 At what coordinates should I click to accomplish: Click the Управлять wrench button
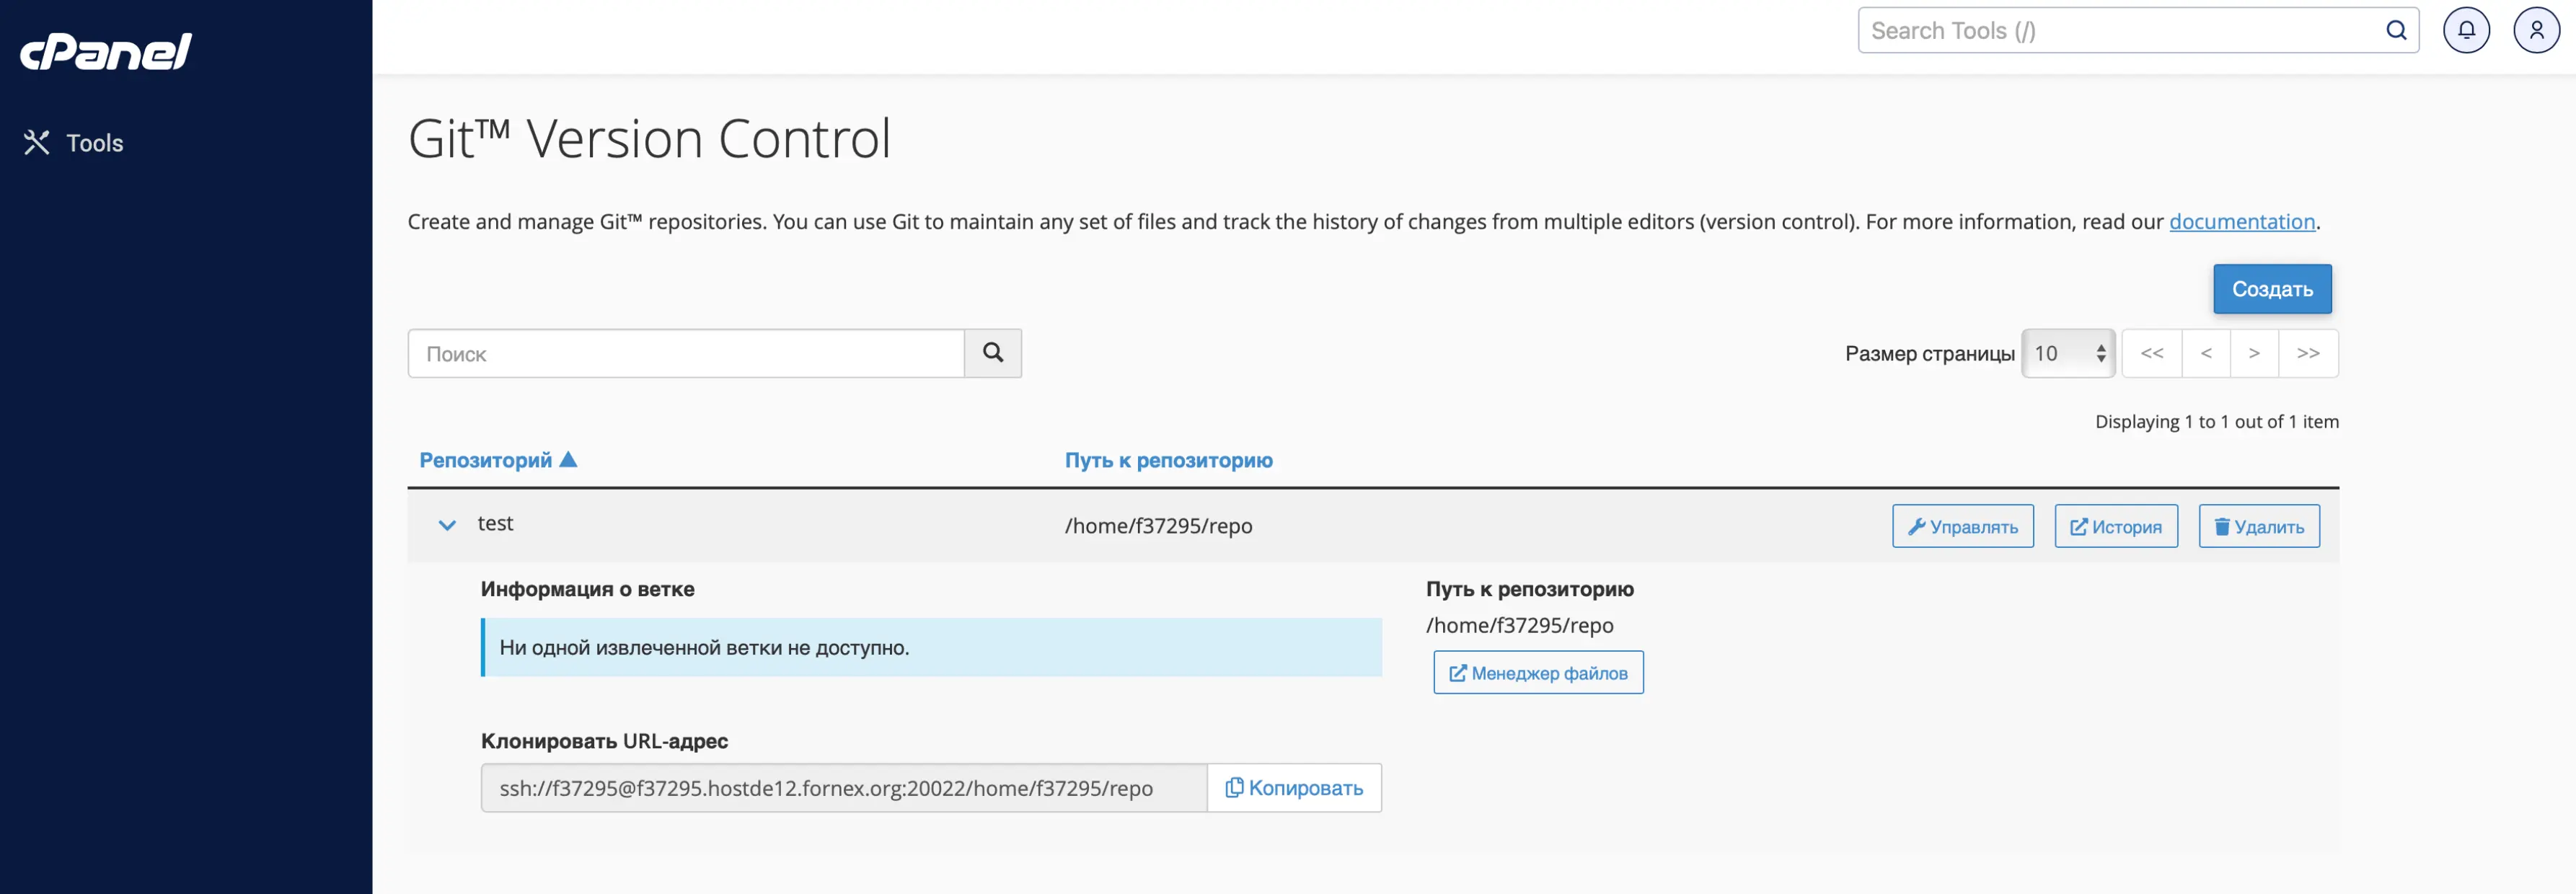point(1962,526)
